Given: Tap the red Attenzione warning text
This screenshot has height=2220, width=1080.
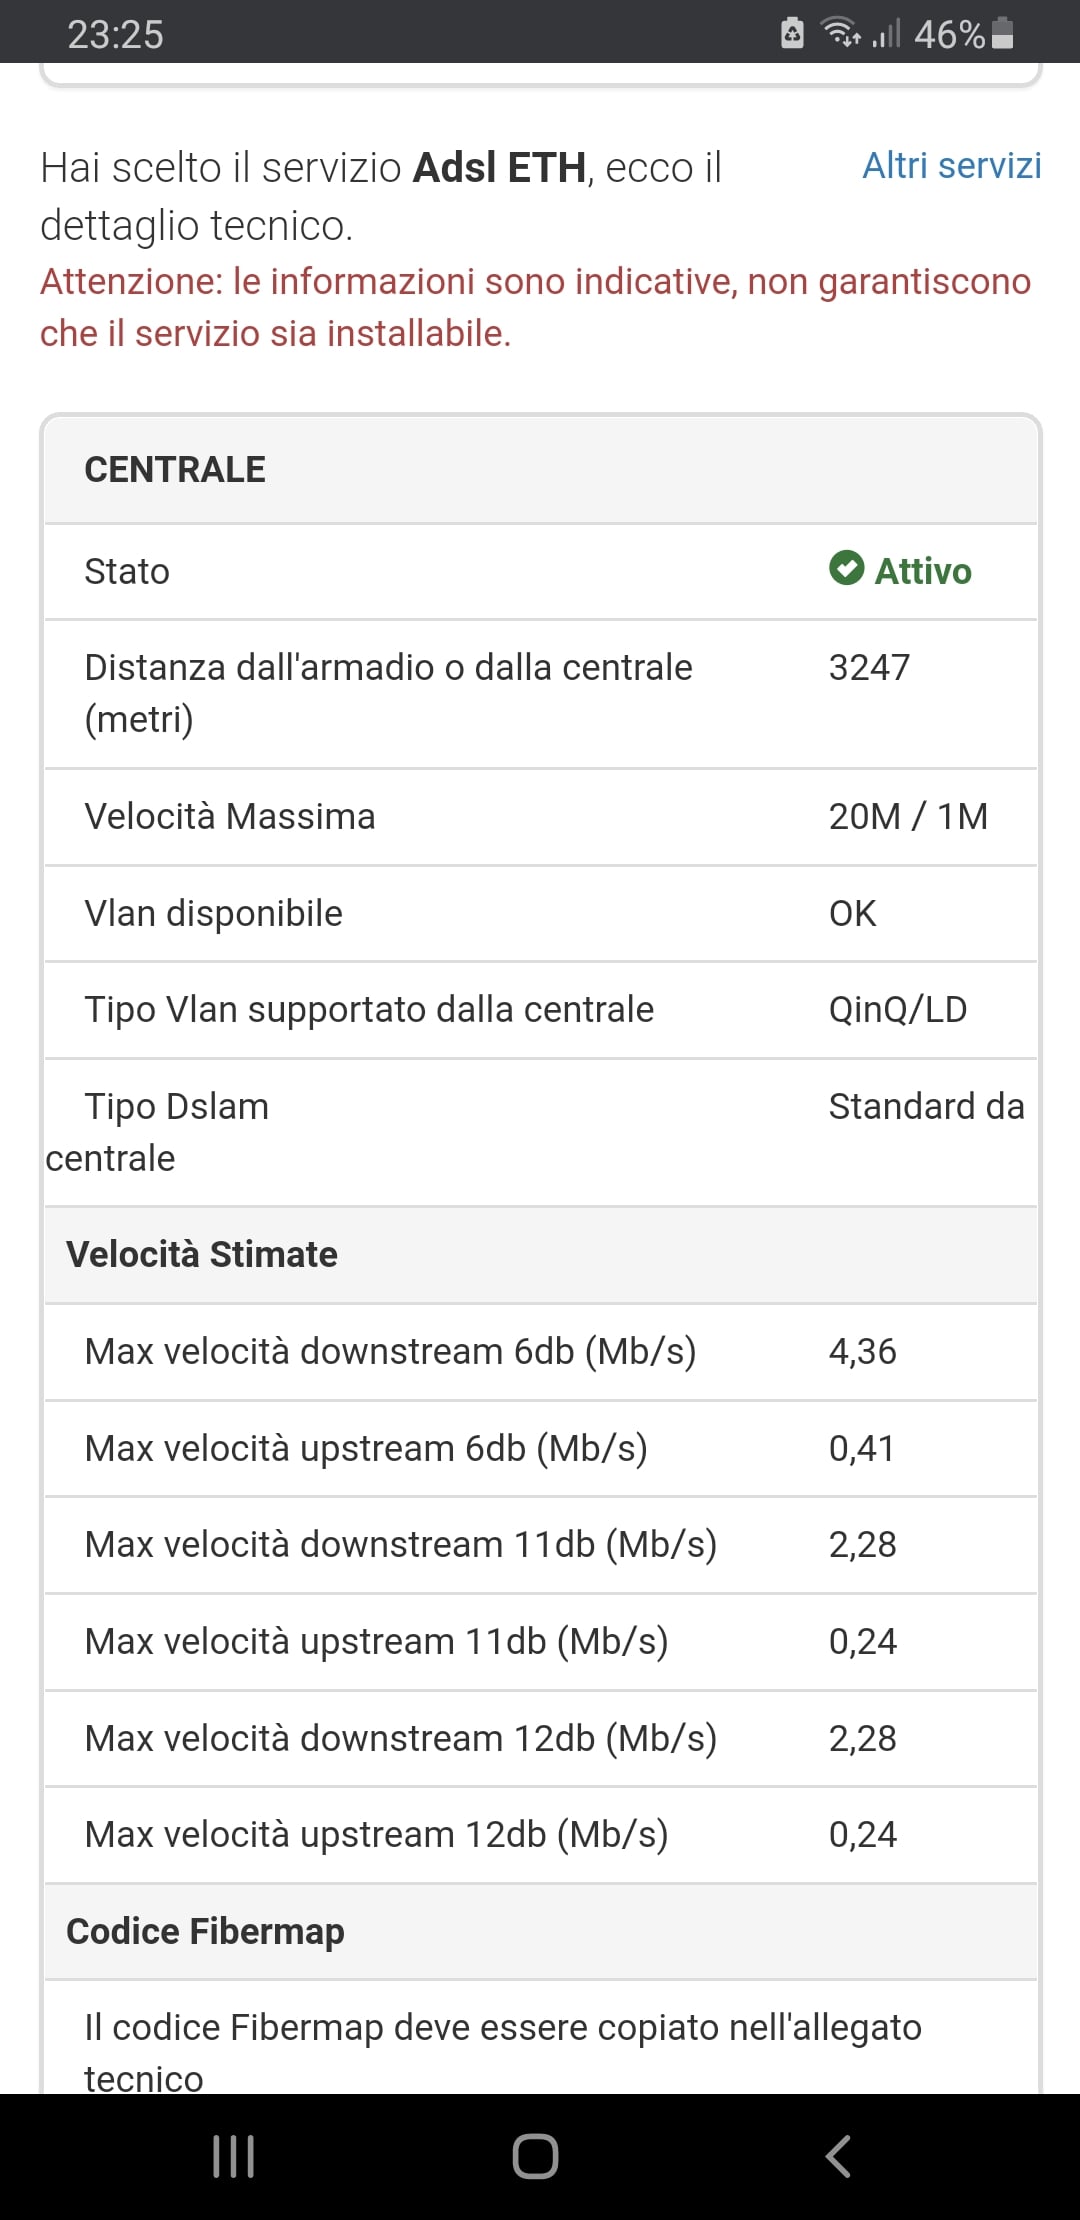Looking at the screenshot, I should (535, 307).
